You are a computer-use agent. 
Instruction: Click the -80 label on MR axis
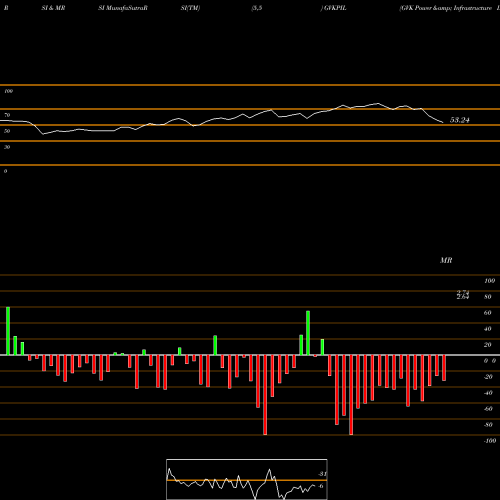coord(488,425)
